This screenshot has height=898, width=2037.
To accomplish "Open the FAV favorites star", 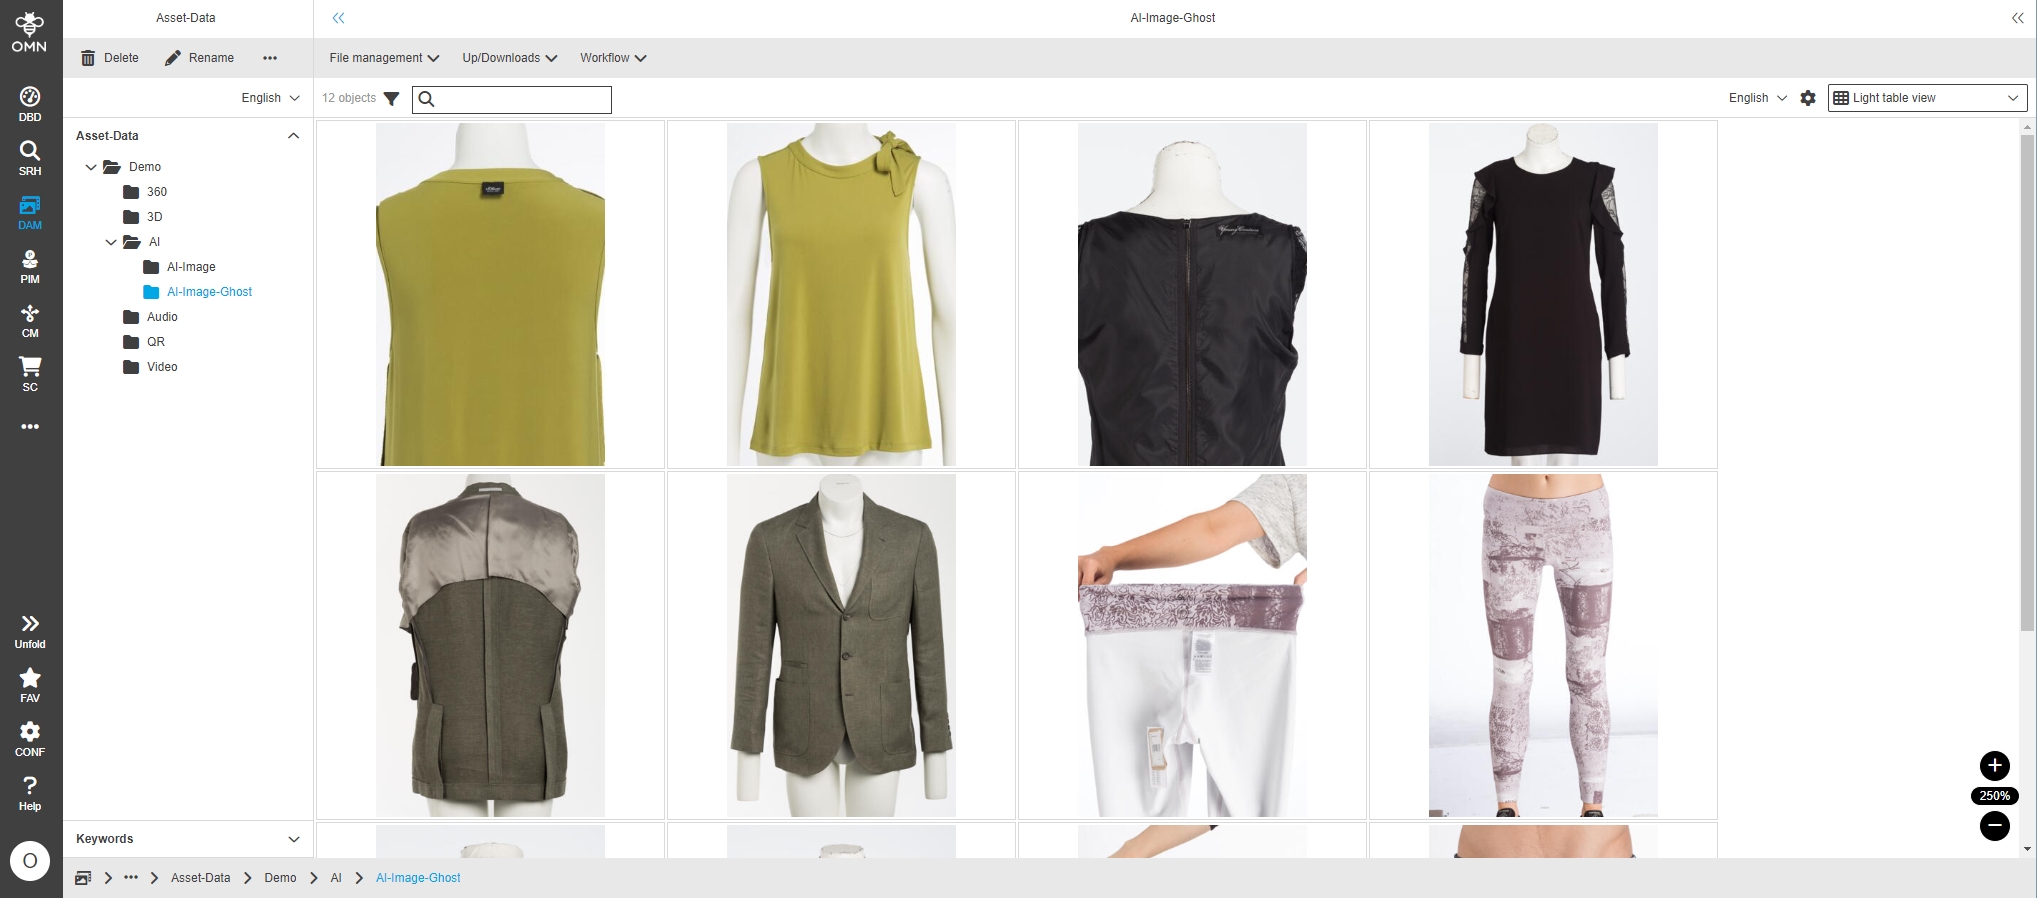I will coord(30,685).
